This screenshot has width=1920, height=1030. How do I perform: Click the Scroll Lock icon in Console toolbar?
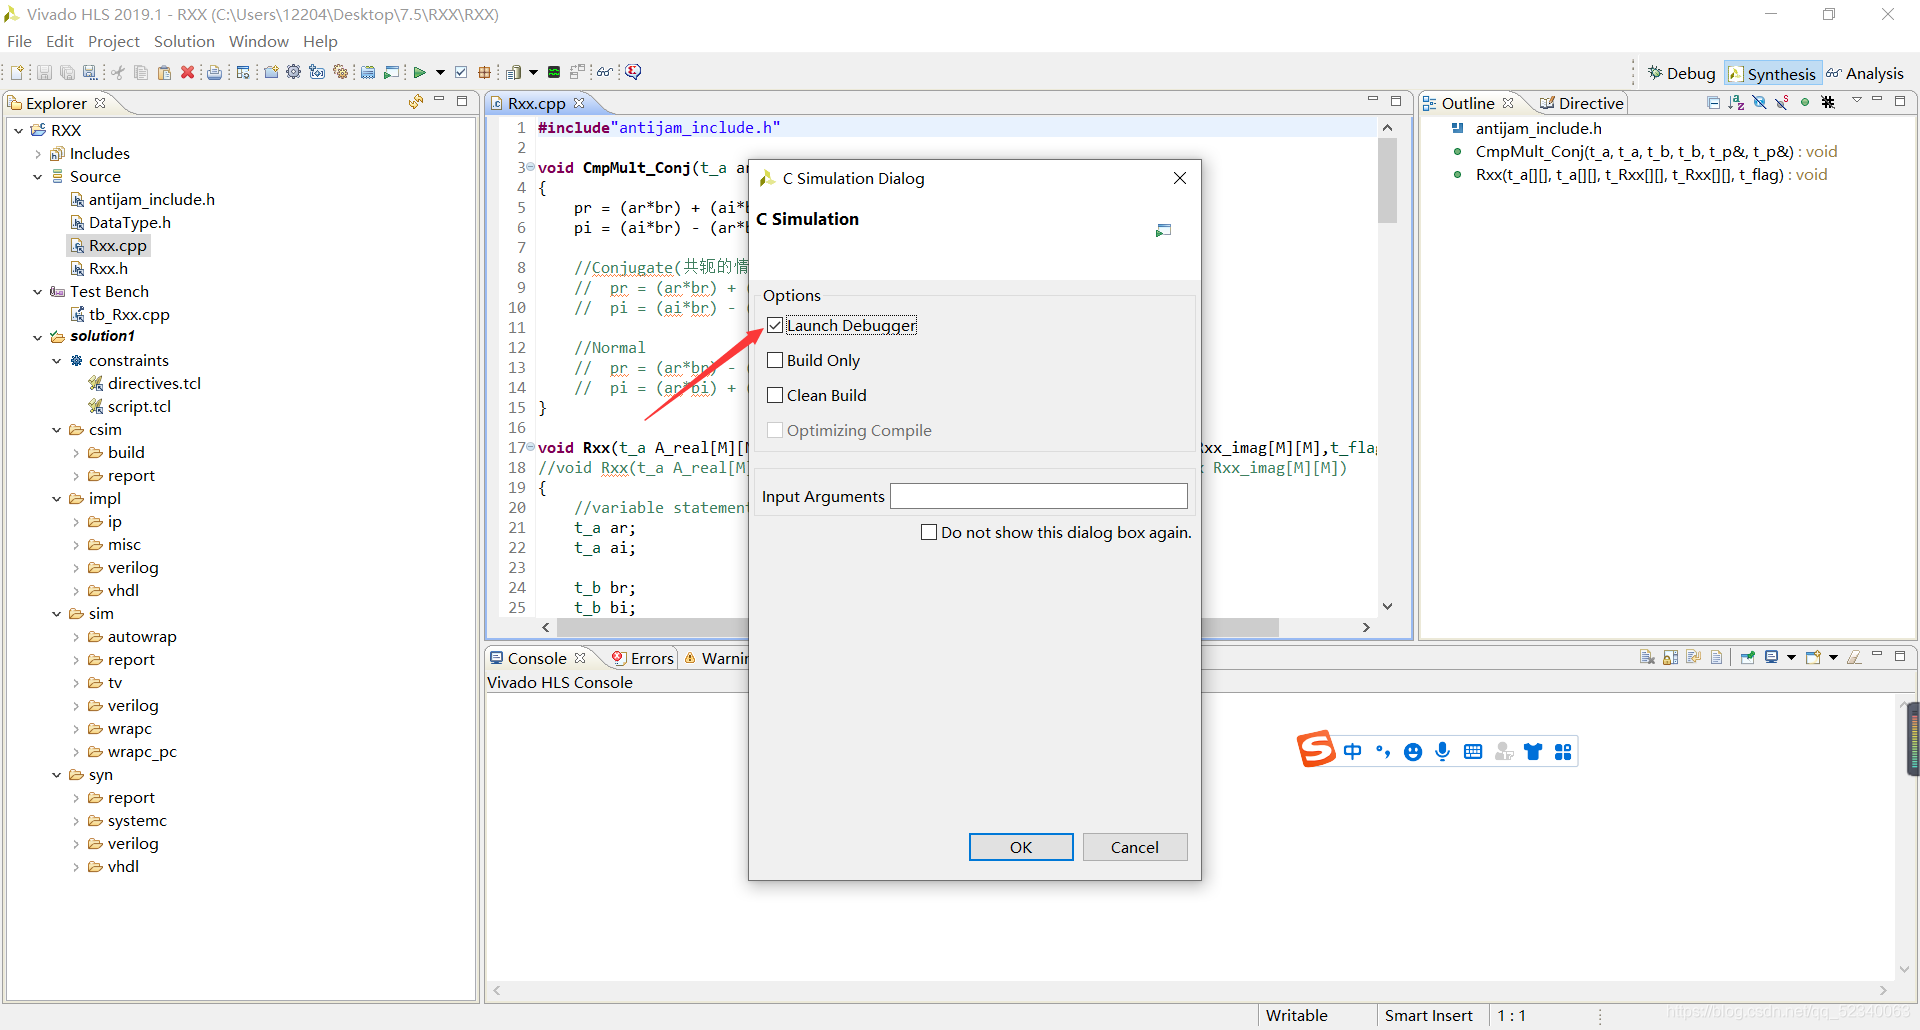(1670, 657)
